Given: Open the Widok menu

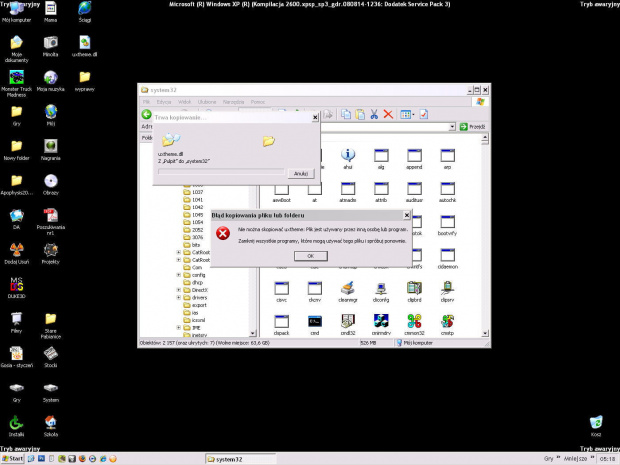Looking at the screenshot, I should coord(184,102).
